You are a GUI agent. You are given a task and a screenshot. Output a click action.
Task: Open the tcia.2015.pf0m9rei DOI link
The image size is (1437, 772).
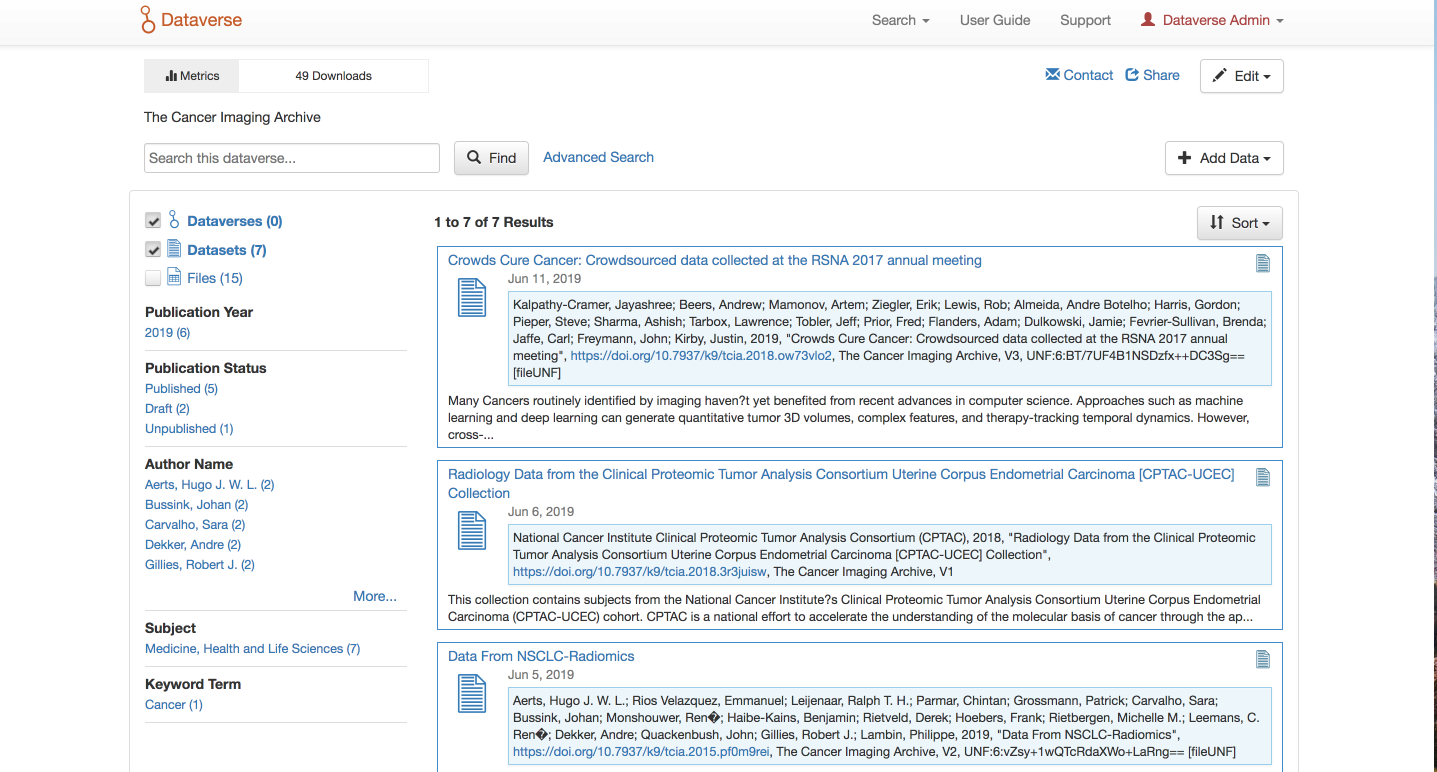(641, 751)
